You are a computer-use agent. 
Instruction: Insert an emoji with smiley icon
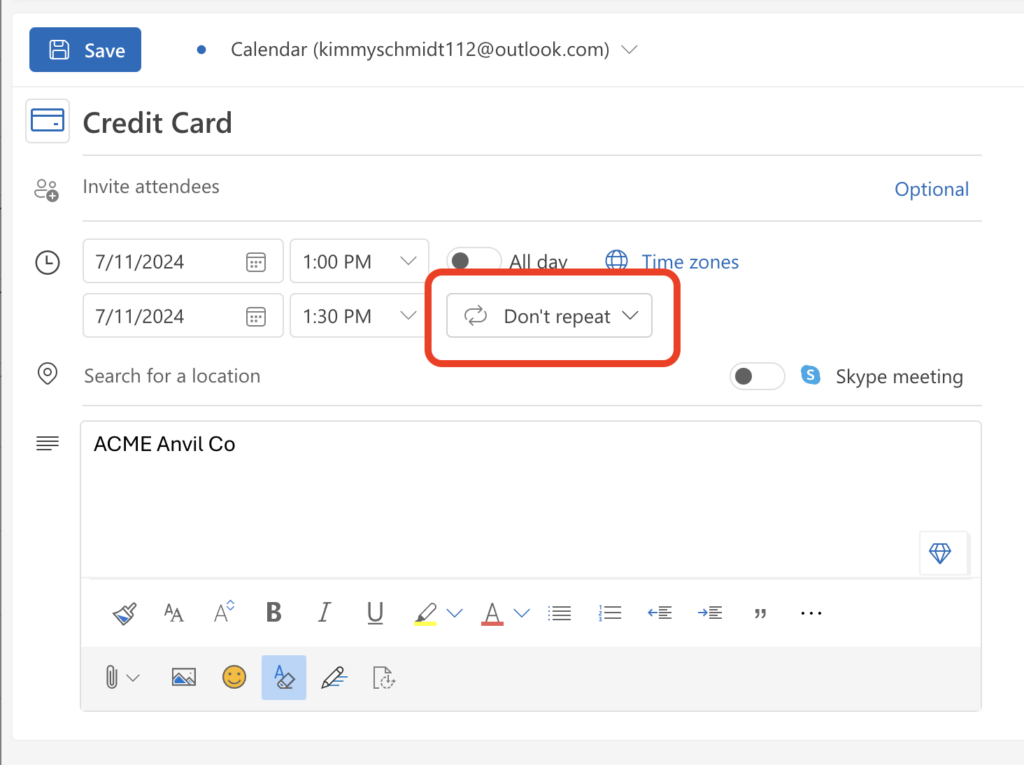click(x=234, y=677)
